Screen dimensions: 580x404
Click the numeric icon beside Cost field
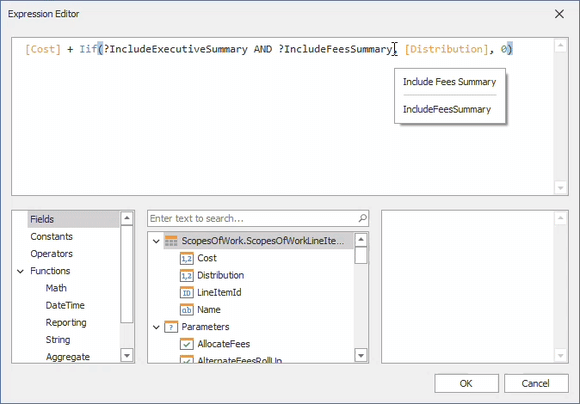(x=187, y=258)
